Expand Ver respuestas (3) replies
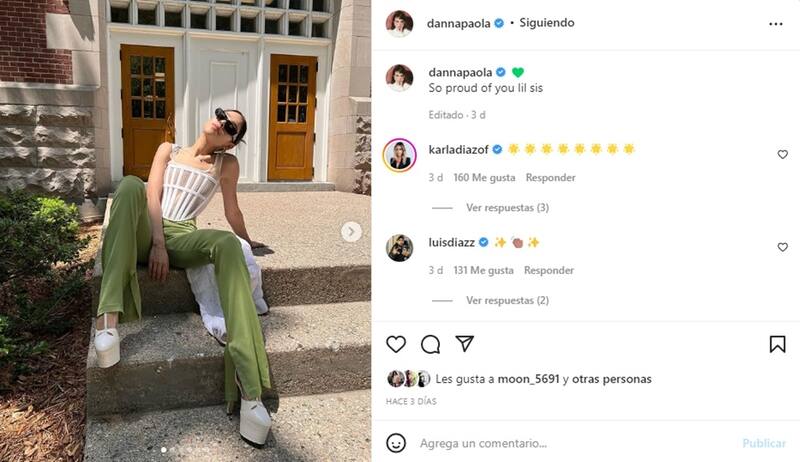The height and width of the screenshot is (462, 800). 507,208
